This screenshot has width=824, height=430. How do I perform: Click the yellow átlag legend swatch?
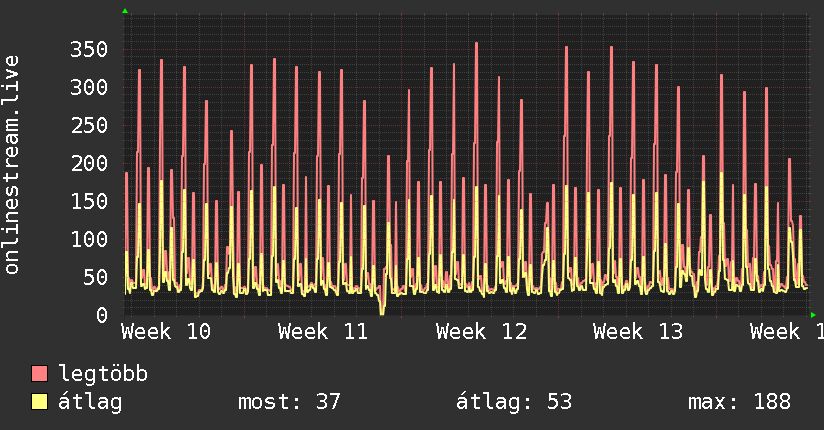click(x=39, y=402)
